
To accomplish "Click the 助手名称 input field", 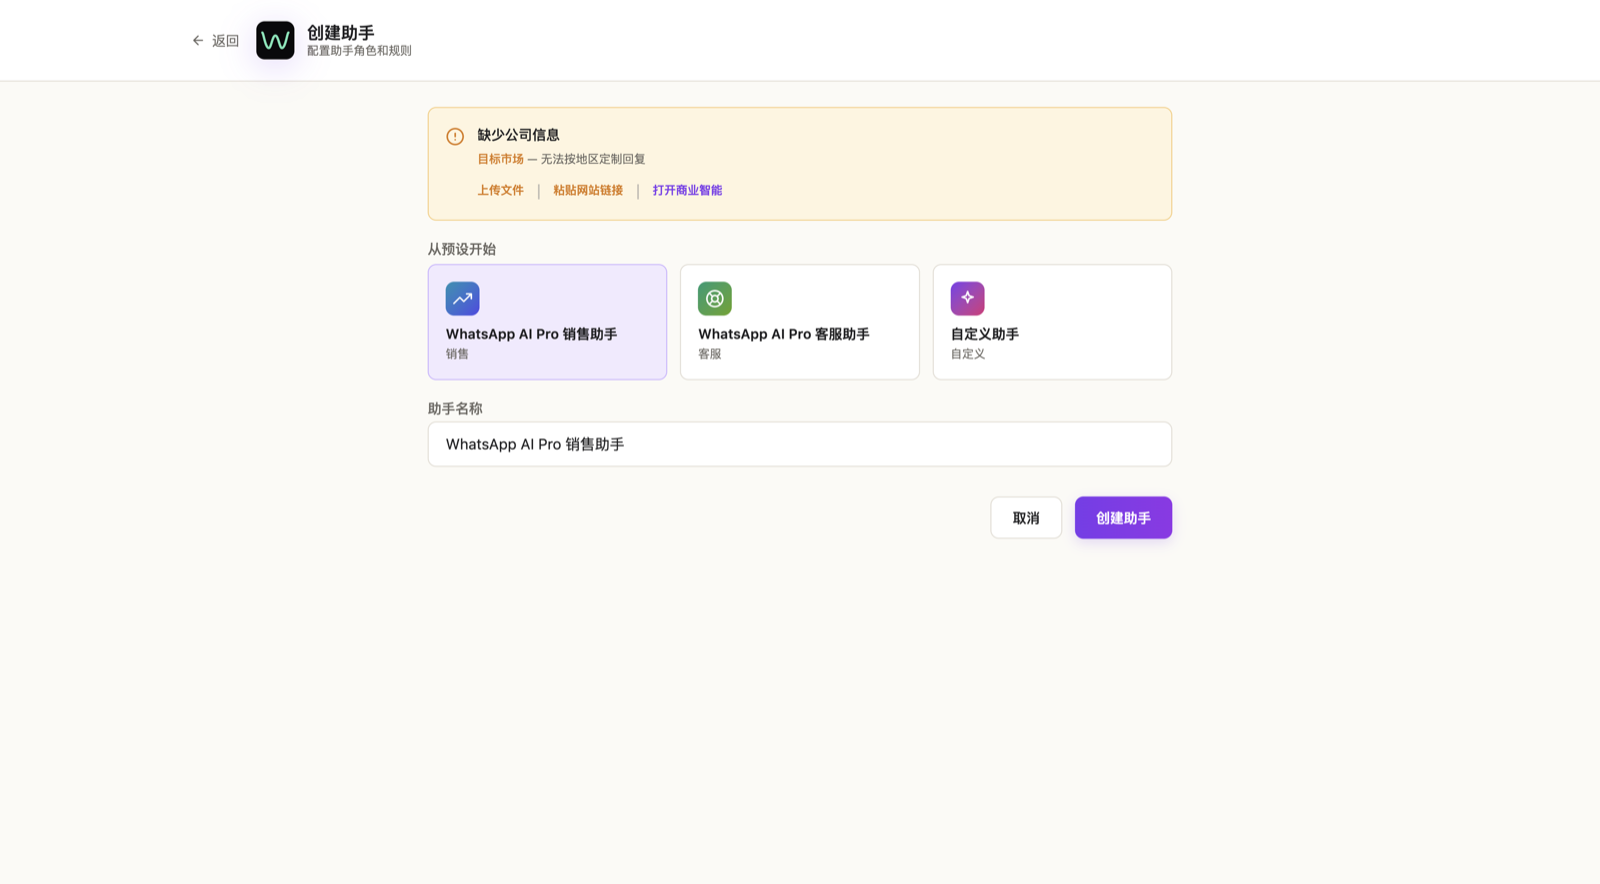I will [x=800, y=444].
